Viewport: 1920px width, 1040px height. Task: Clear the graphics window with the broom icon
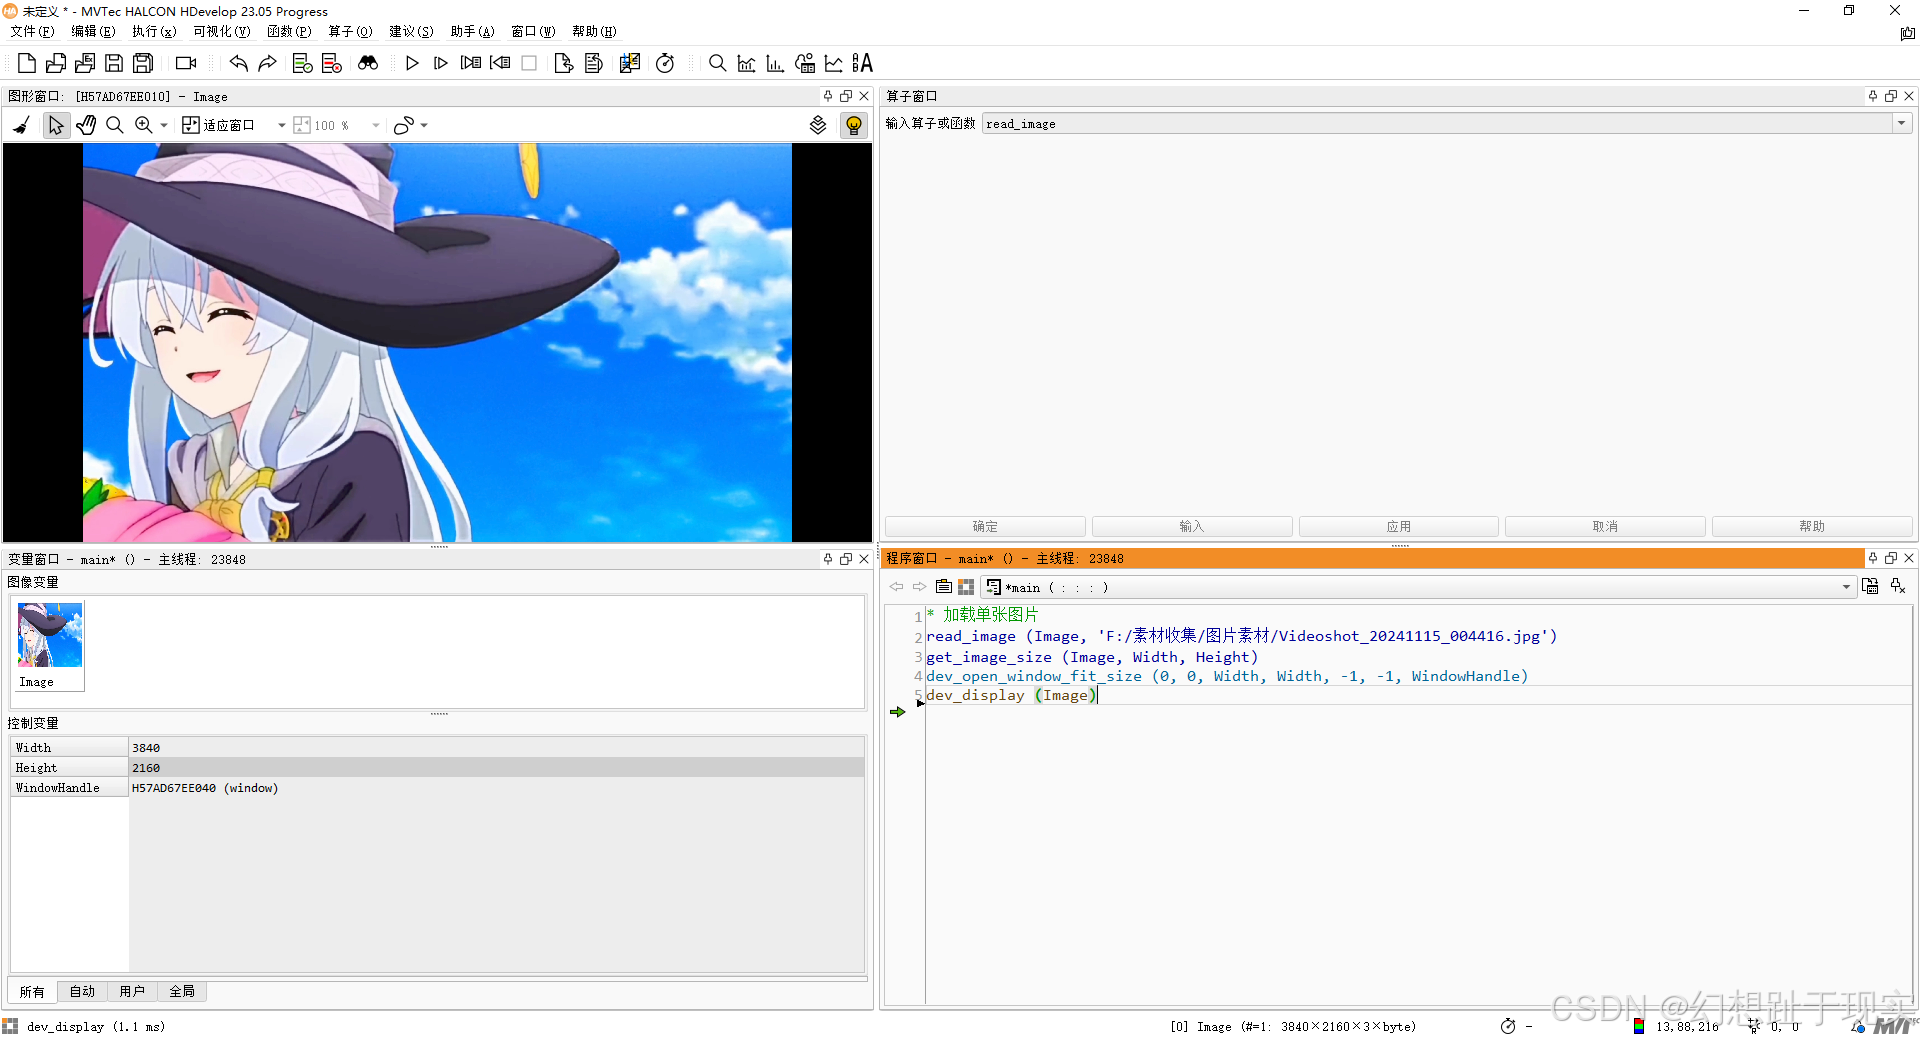pos(22,125)
